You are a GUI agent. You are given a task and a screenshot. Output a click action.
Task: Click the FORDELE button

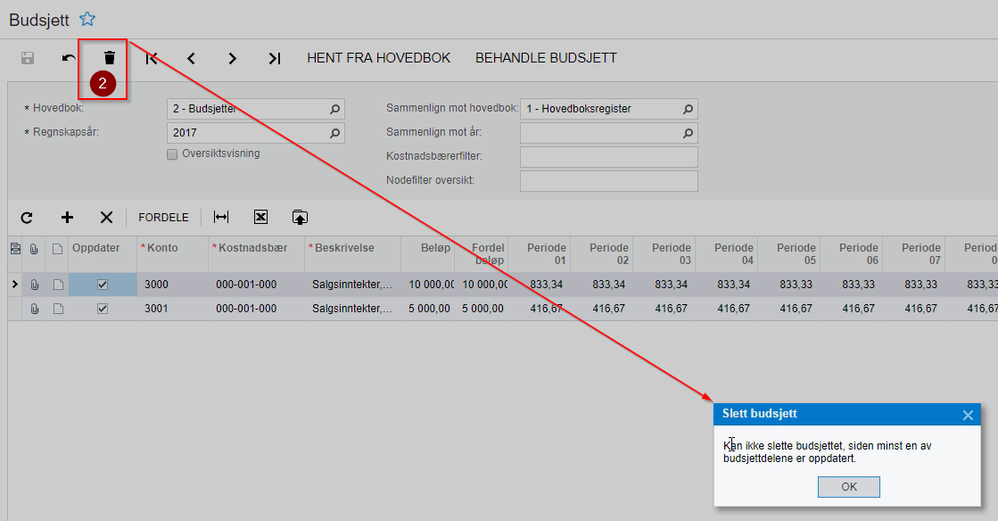[164, 218]
